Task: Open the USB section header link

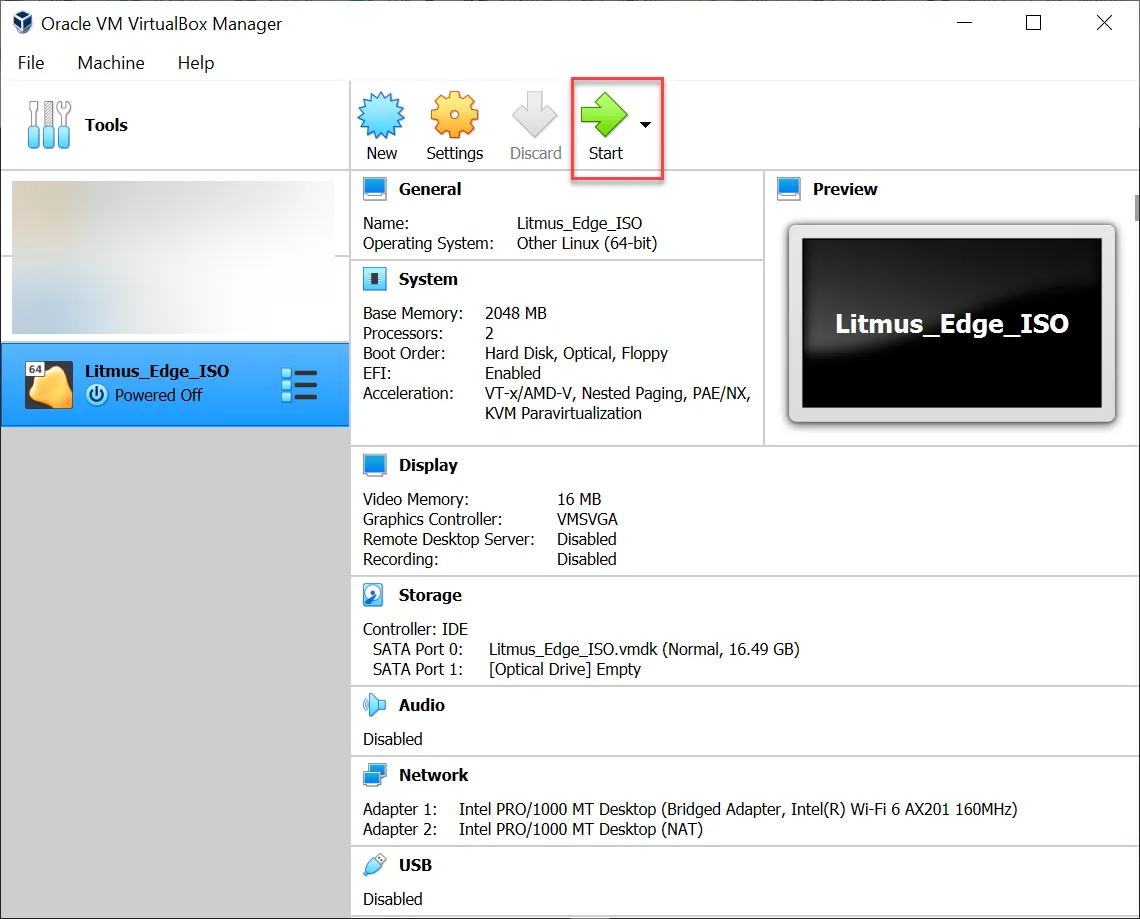Action: point(415,865)
